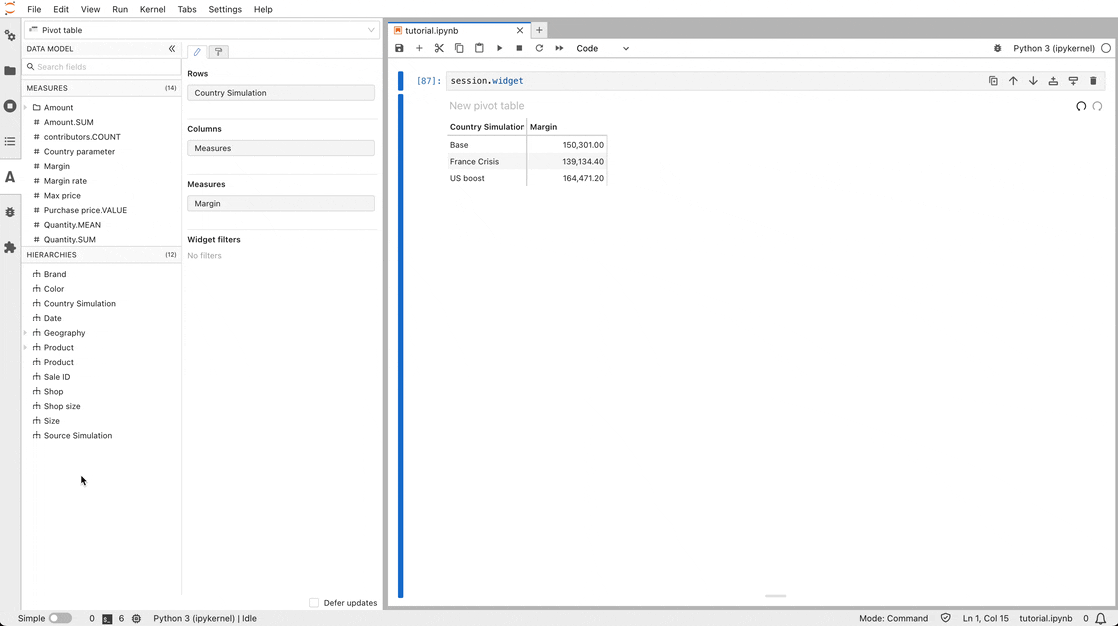The height and width of the screenshot is (626, 1118).
Task: Restart the kernel with the circular arrow icon
Action: tap(539, 48)
